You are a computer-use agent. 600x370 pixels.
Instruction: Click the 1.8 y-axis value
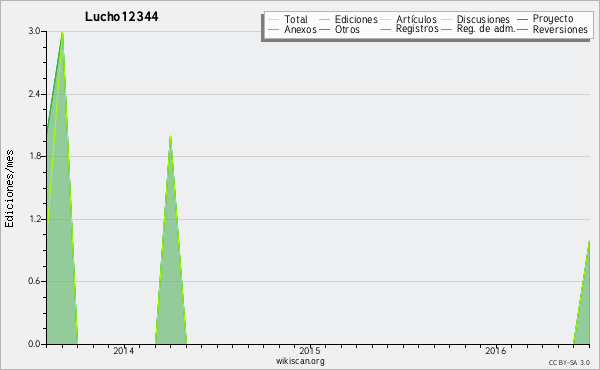tap(34, 156)
